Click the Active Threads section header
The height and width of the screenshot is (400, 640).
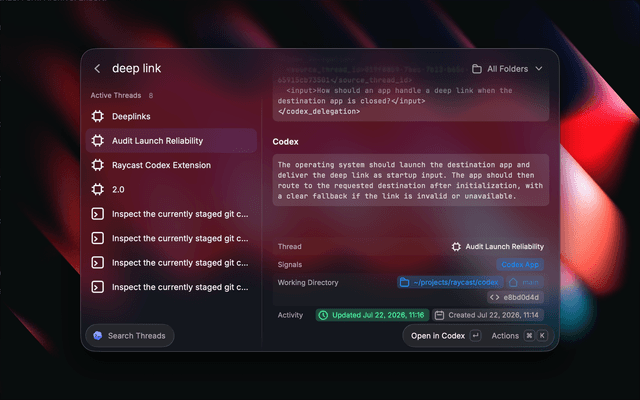click(116, 96)
